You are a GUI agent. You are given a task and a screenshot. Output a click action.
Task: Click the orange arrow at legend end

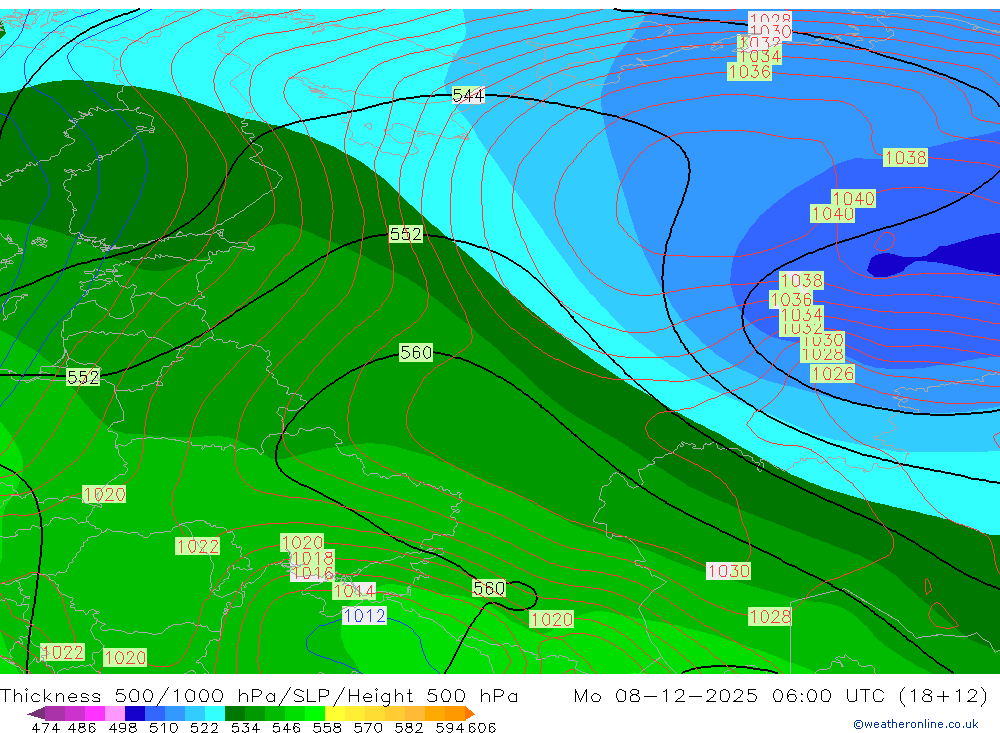(469, 713)
